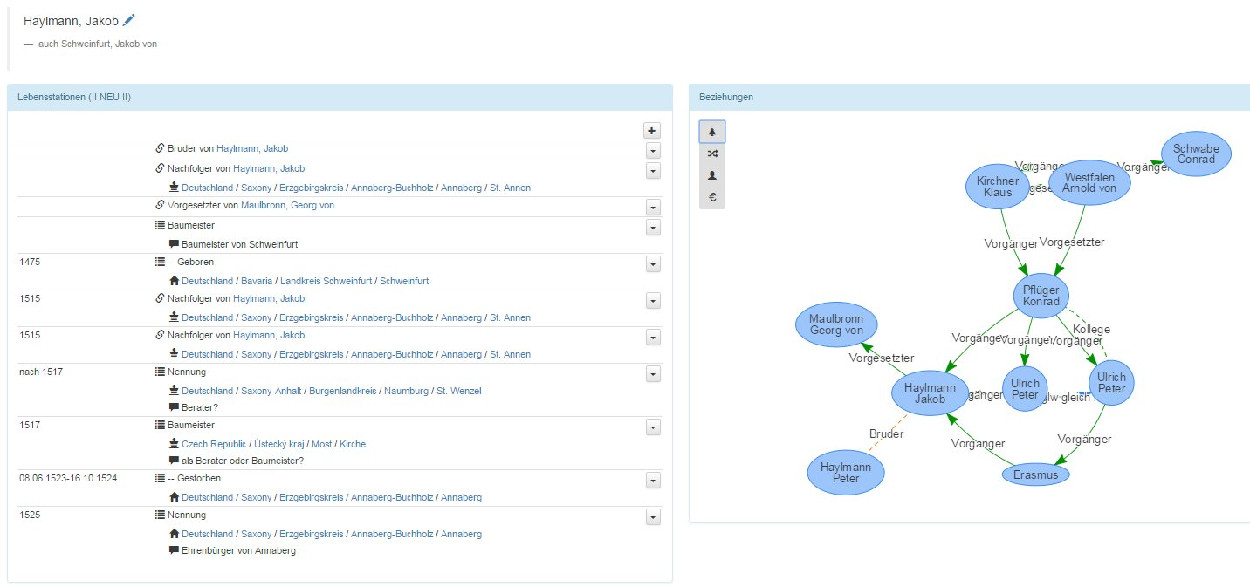Open dropdown for the 1475 Geboren row

click(652, 264)
